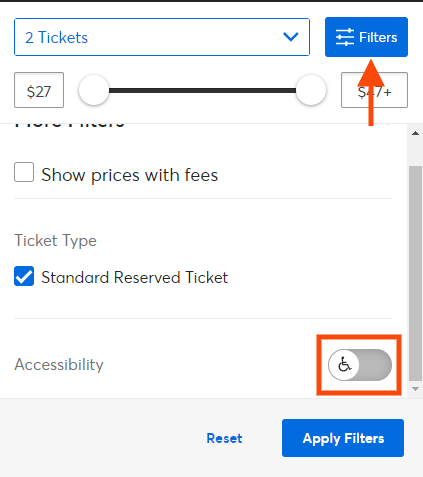Screen dimensions: 423x477
Task: Click the maximum price slider handle
Action: 311,90
